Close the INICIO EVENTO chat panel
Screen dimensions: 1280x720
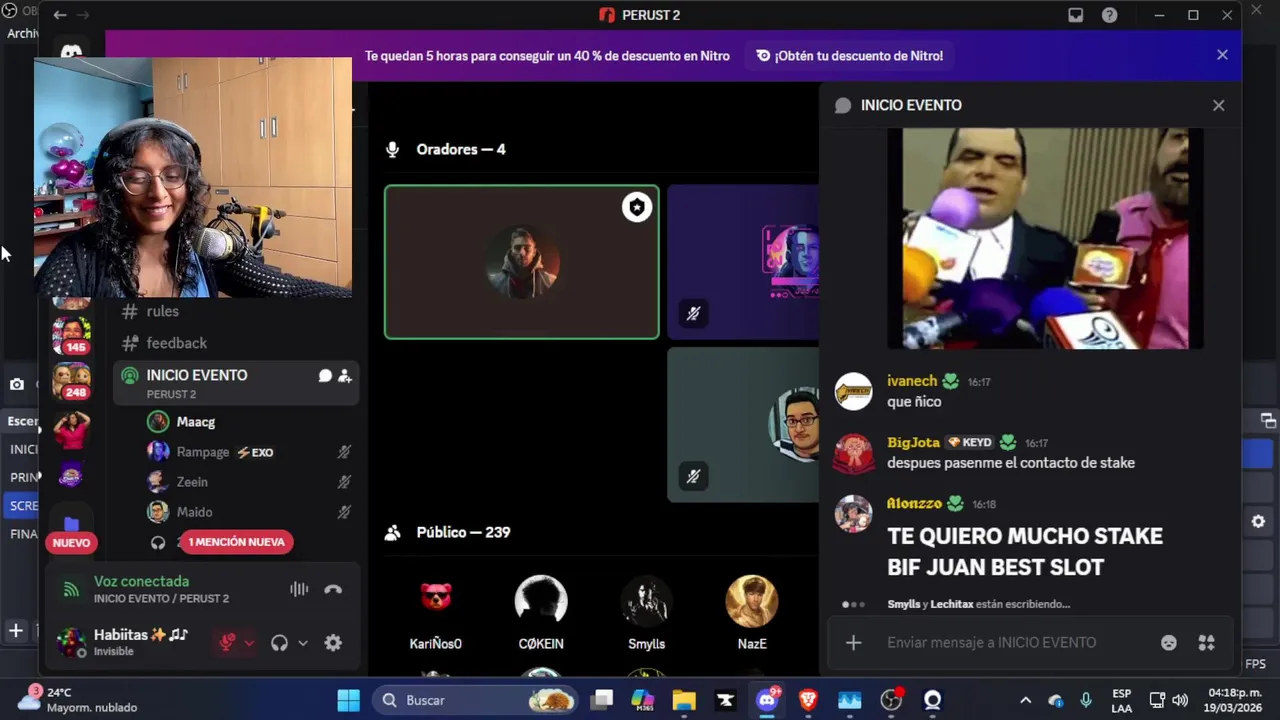tap(1218, 105)
